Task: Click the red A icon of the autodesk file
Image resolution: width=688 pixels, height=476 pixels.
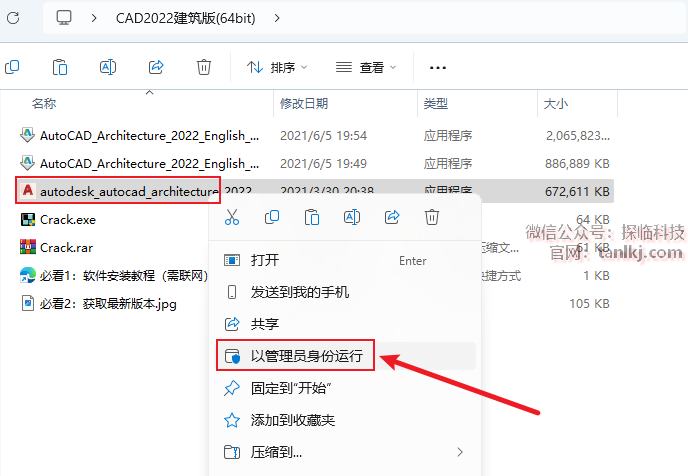Action: tap(28, 191)
